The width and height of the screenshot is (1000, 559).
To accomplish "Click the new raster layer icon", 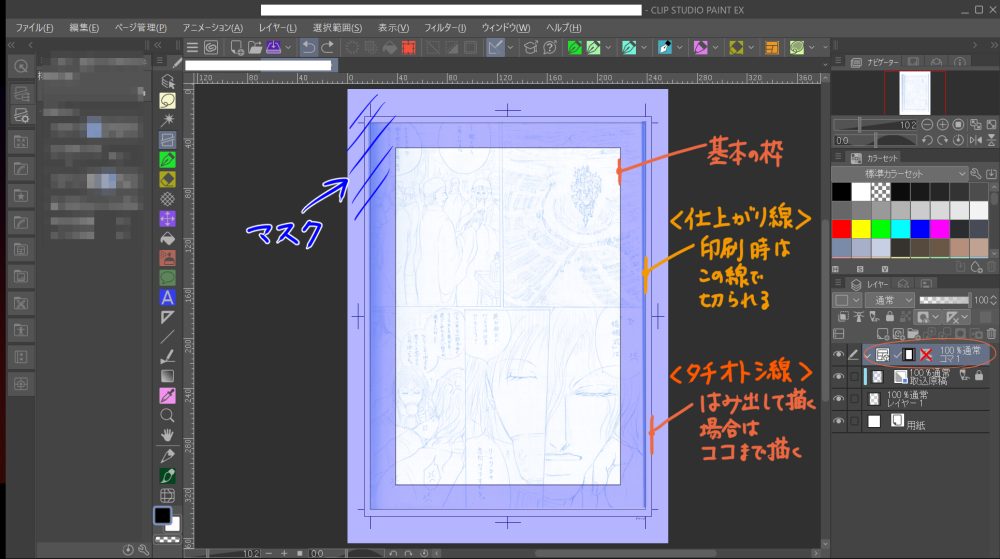I will coord(883,333).
